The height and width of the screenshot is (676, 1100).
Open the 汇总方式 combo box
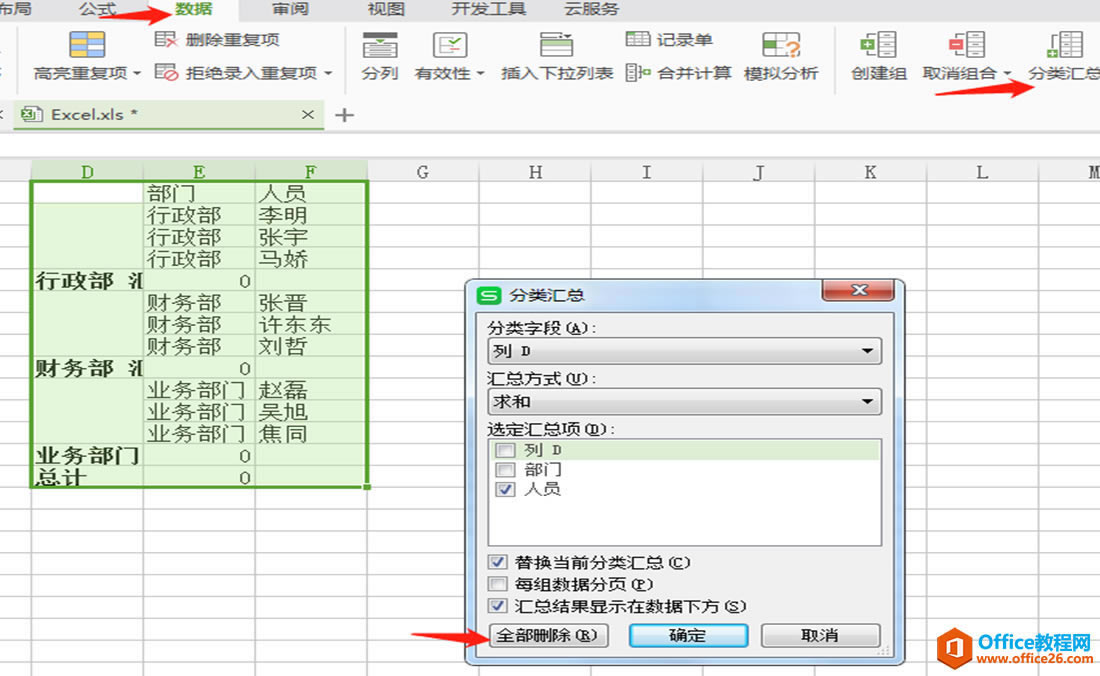pyautogui.click(x=684, y=402)
